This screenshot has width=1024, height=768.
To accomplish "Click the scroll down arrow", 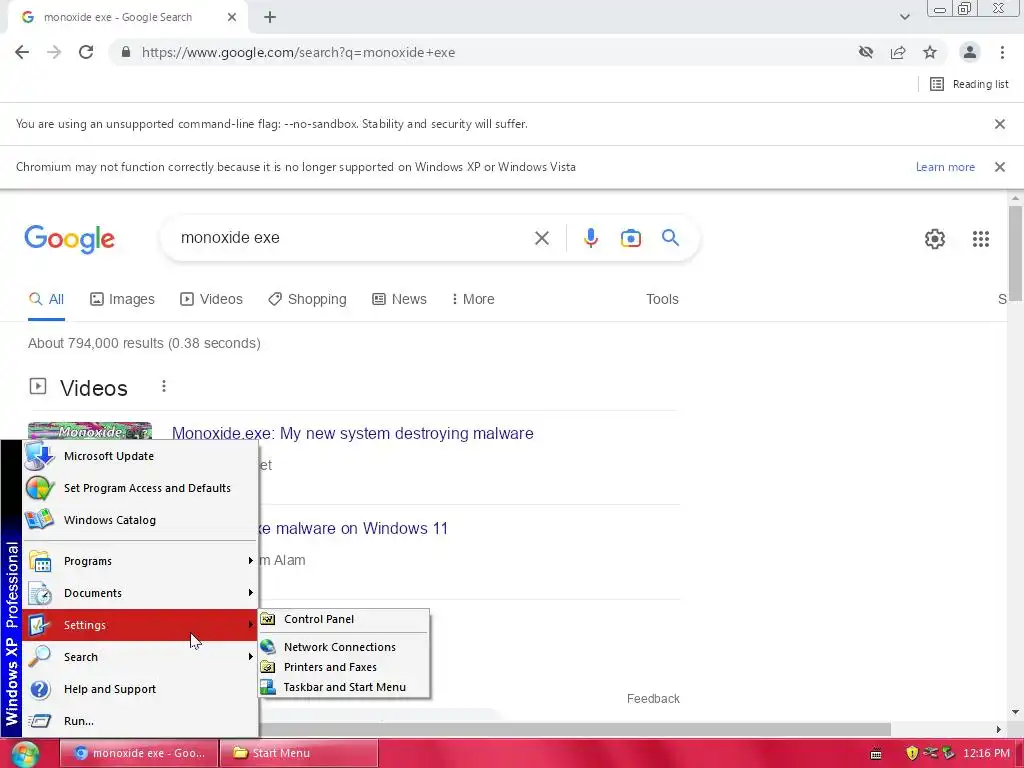I will [x=1015, y=712].
